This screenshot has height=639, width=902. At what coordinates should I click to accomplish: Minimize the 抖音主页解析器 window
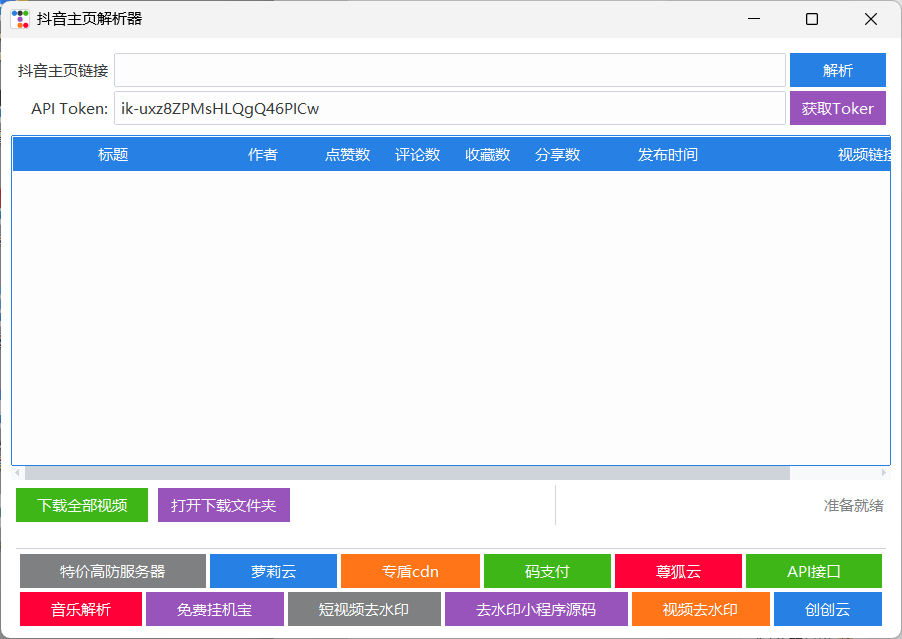[x=754, y=19]
